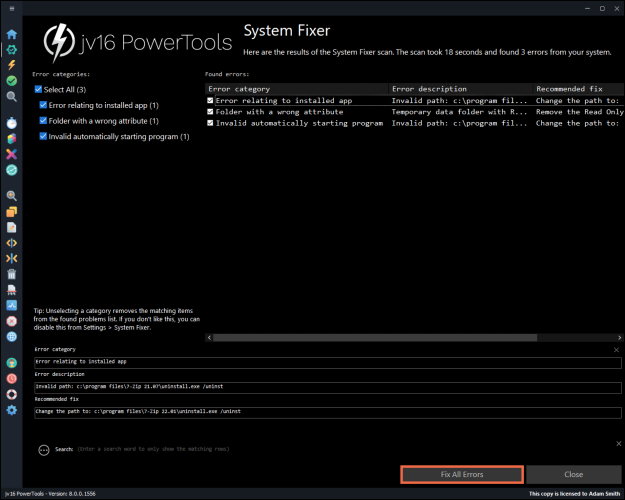Screen dimensions: 625x500
Task: Select the red octagon X icon
Action: (12, 321)
